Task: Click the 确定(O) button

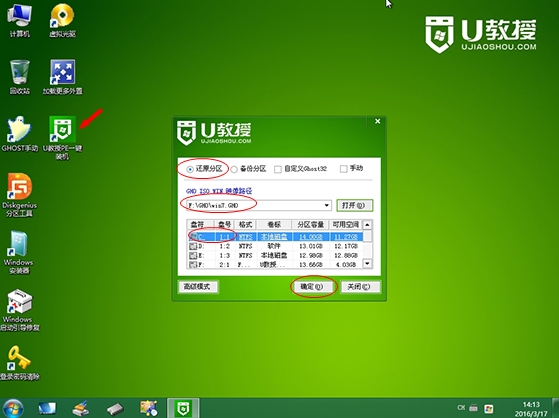Action: pyautogui.click(x=312, y=287)
